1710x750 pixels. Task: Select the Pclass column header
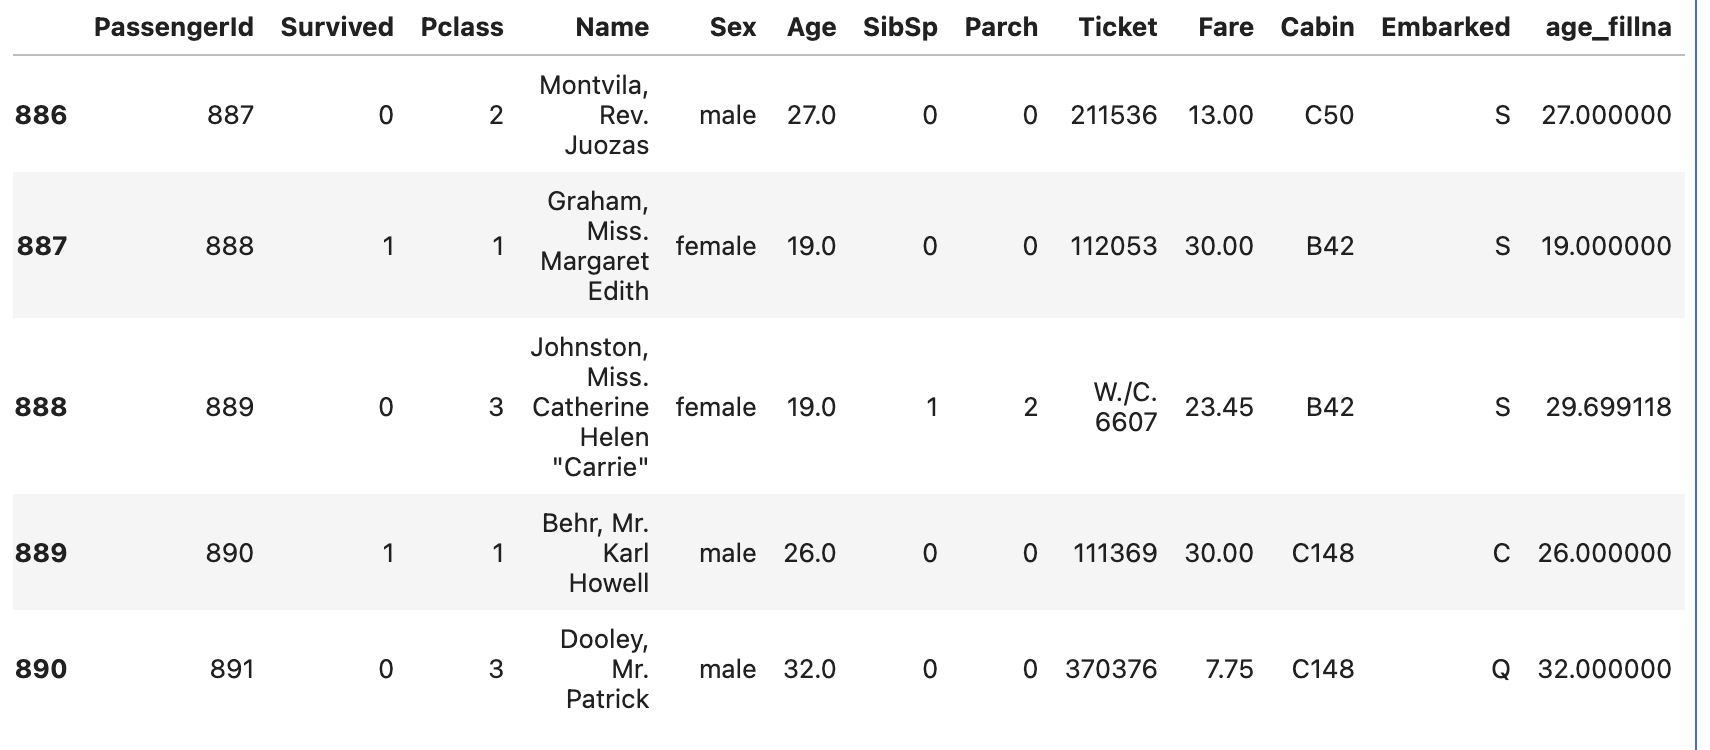click(461, 27)
